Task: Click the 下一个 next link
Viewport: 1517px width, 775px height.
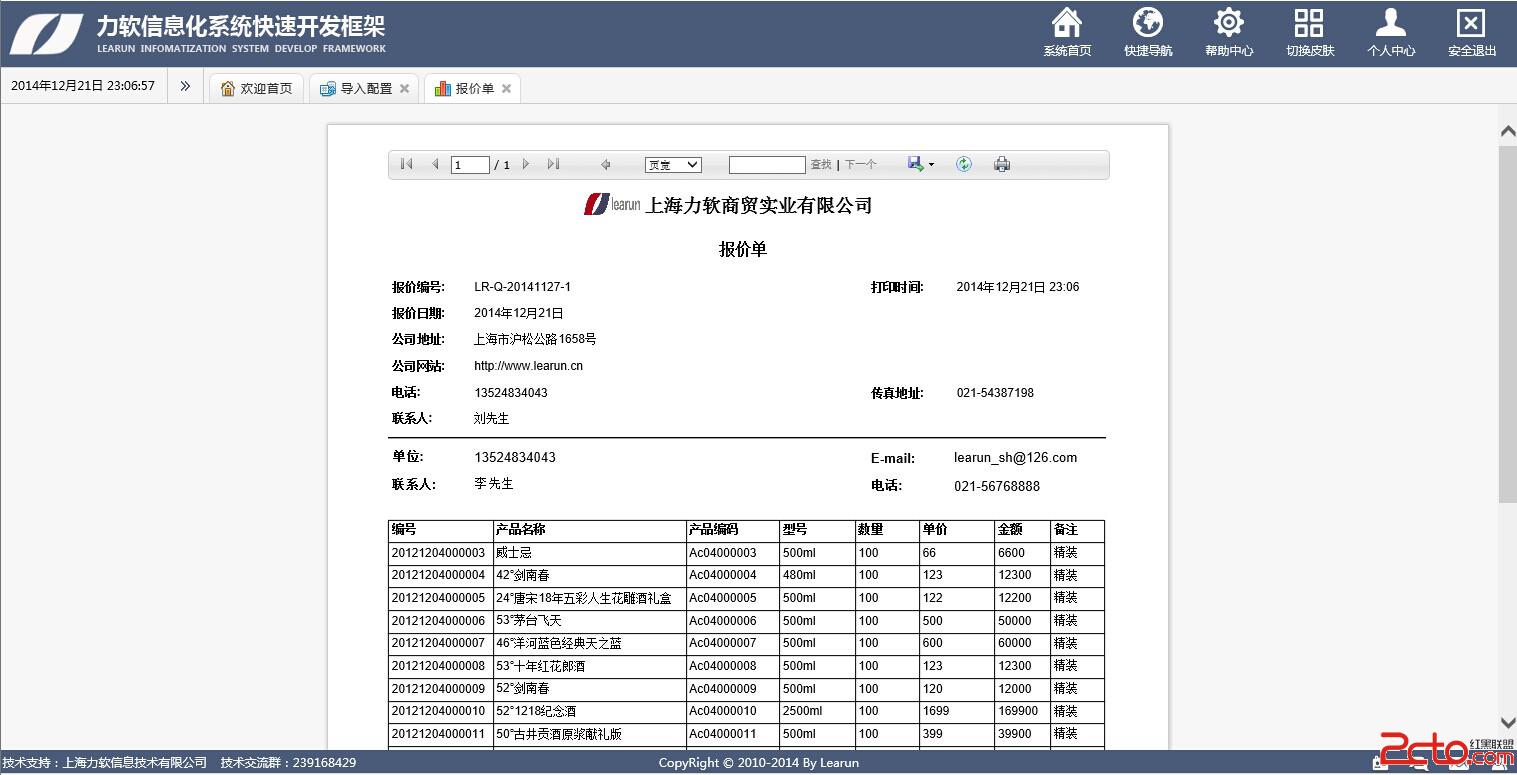Action: click(860, 165)
